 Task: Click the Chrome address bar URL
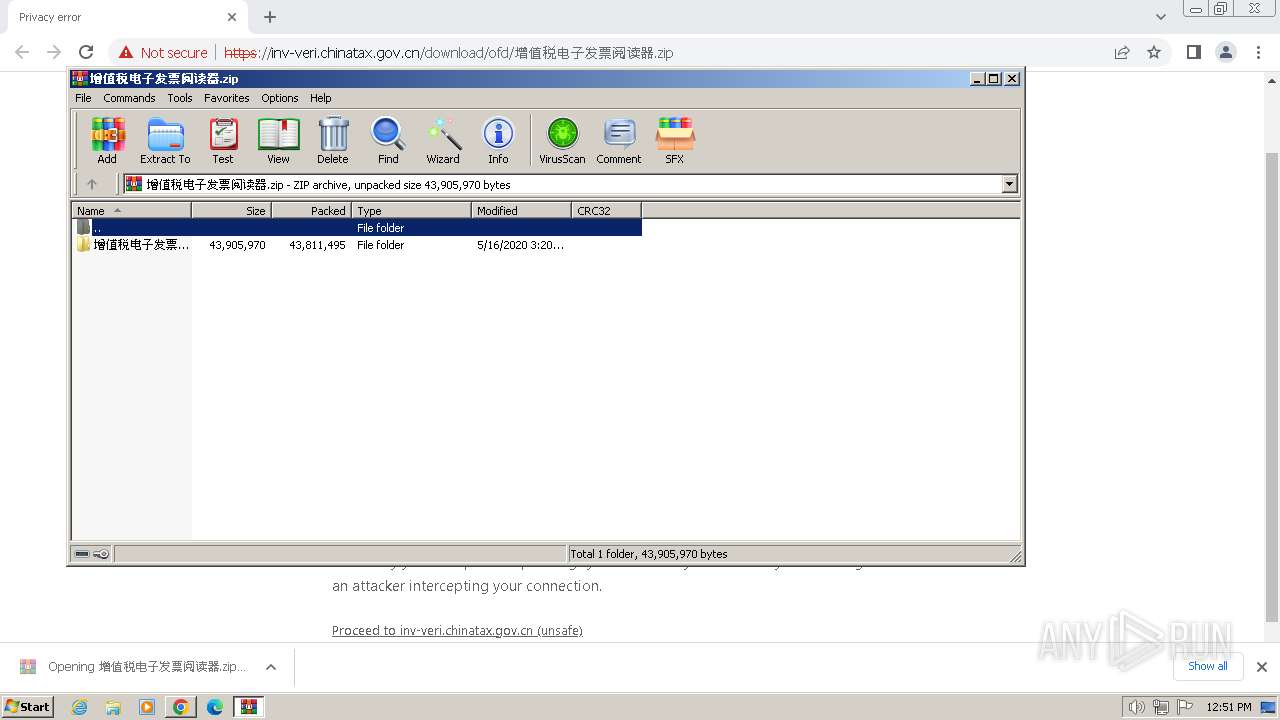tap(449, 52)
